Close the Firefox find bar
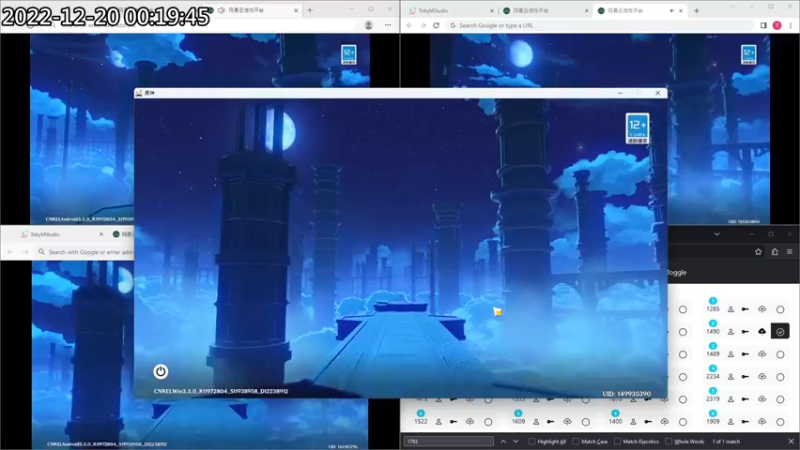Image resolution: width=800 pixels, height=450 pixels. click(791, 441)
